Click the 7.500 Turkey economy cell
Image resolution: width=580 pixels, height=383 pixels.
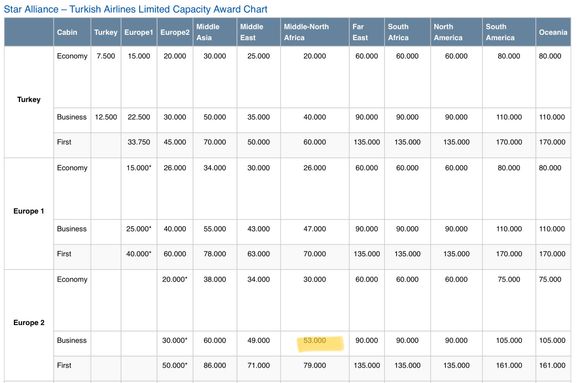(106, 56)
